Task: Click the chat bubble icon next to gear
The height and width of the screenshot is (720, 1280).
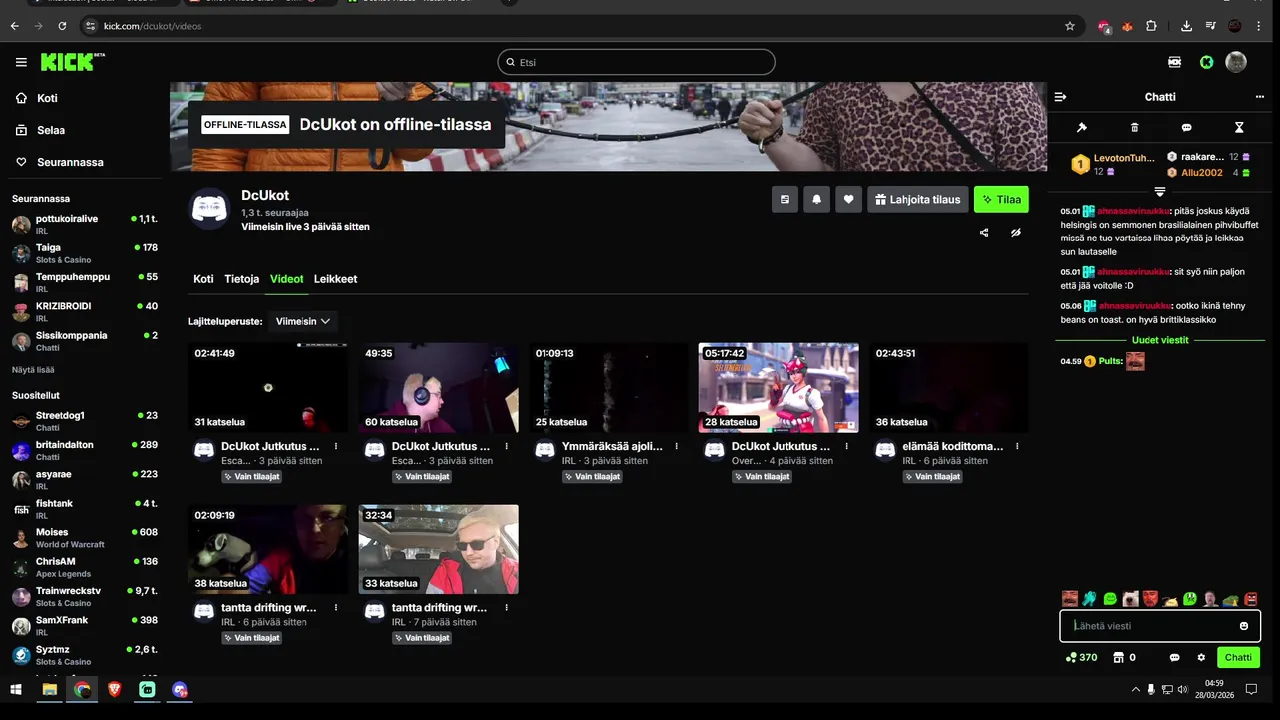Action: point(1175,657)
